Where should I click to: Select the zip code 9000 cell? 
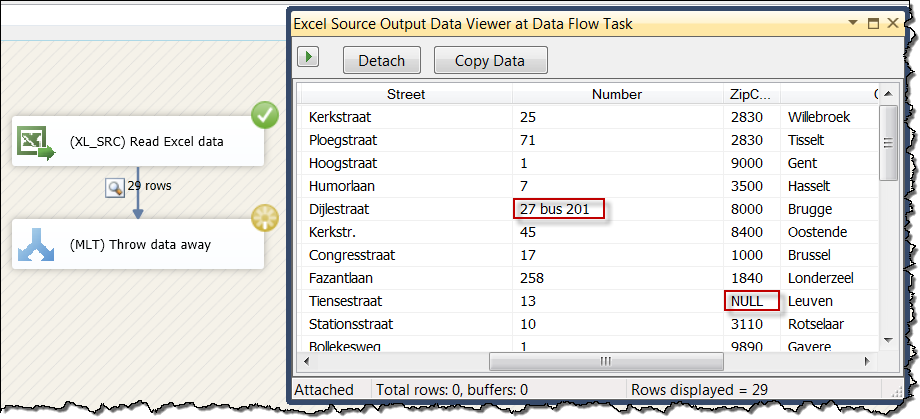(752, 163)
